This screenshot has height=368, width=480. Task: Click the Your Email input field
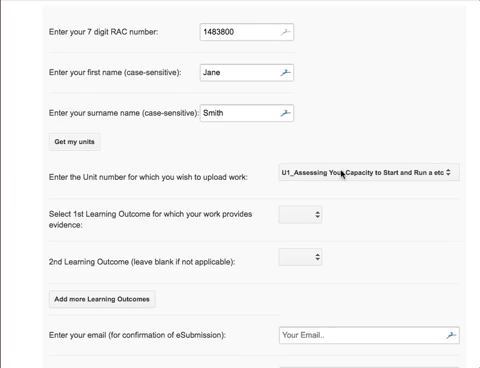(x=369, y=335)
